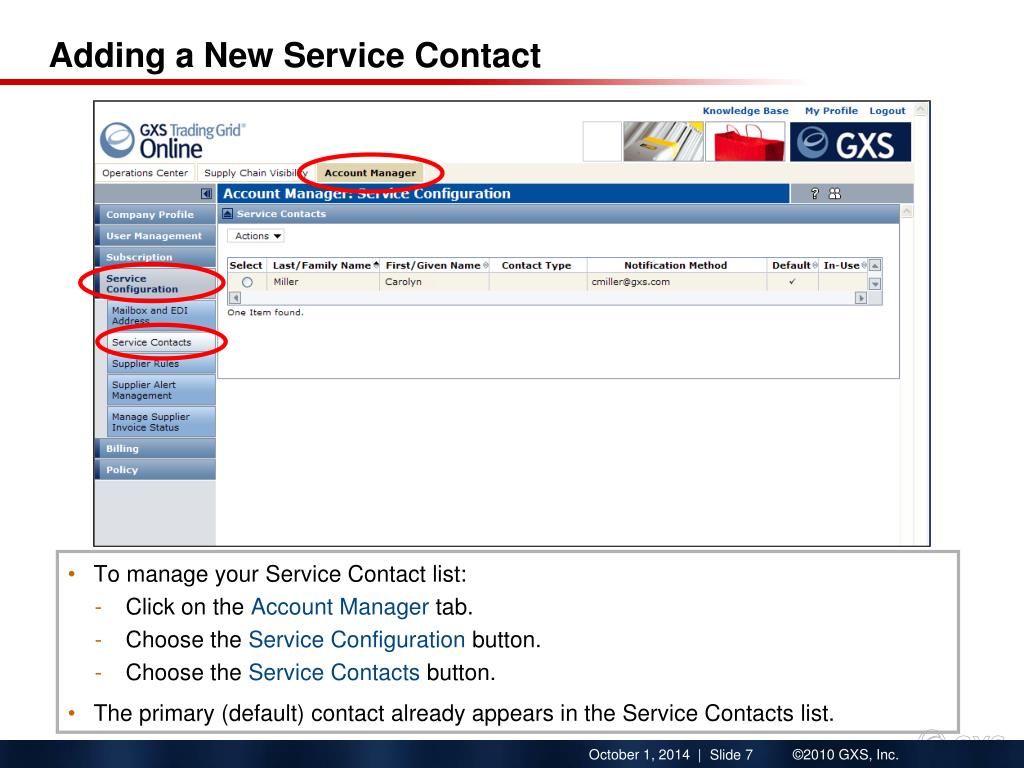Image resolution: width=1024 pixels, height=768 pixels.
Task: Sort by Default column header
Action: coord(794,265)
